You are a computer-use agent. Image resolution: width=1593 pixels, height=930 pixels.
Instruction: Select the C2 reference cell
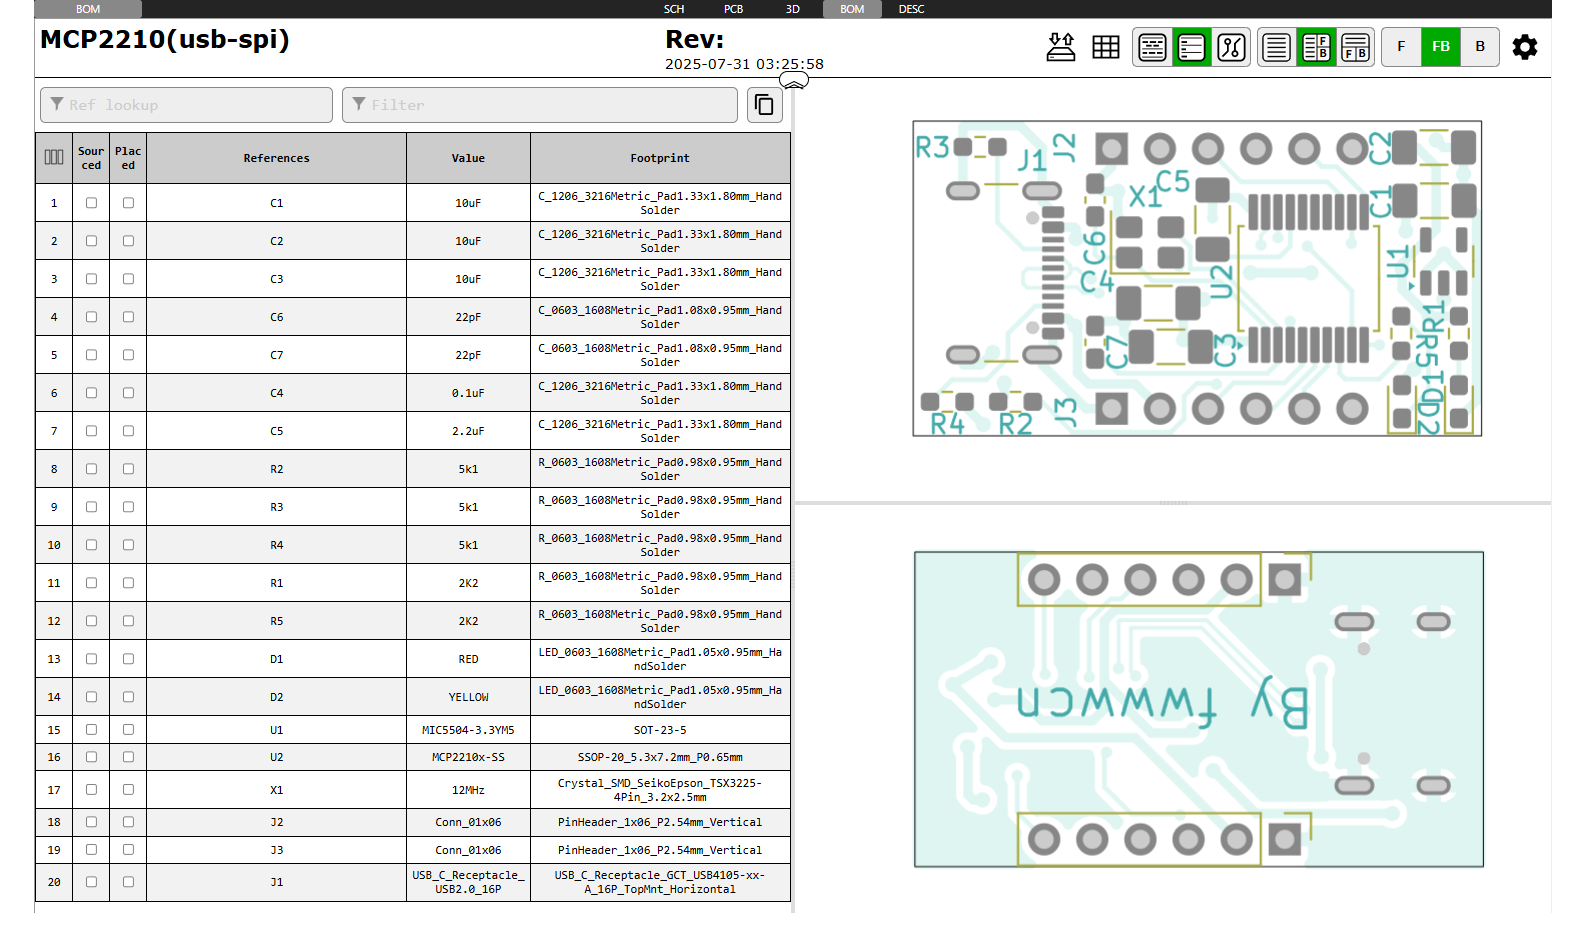277,241
